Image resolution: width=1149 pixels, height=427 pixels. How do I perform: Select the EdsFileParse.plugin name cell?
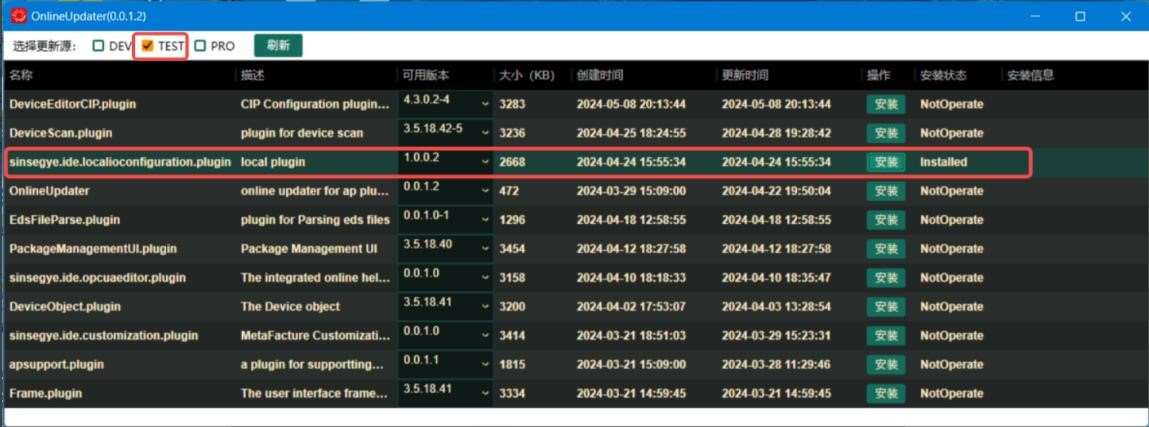coord(64,220)
